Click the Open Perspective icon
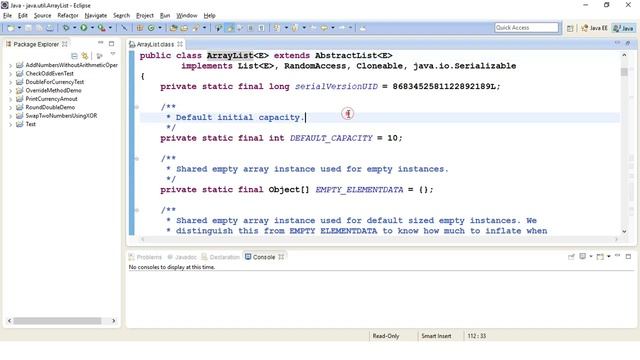 (x=570, y=28)
